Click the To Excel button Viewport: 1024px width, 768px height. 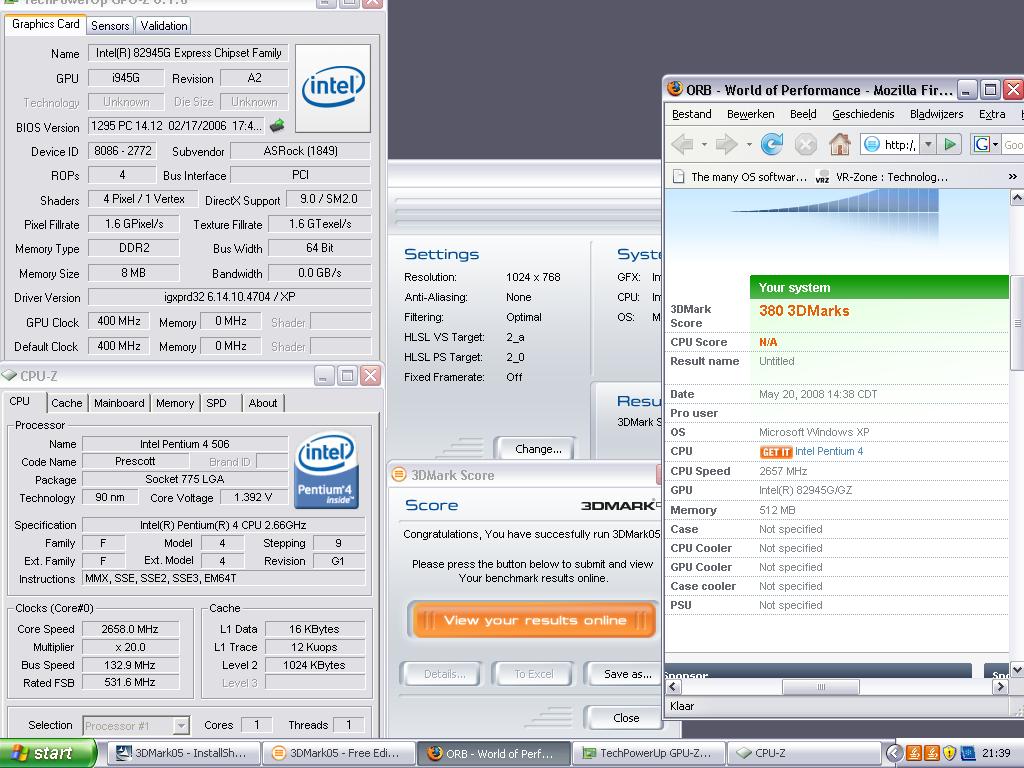533,674
